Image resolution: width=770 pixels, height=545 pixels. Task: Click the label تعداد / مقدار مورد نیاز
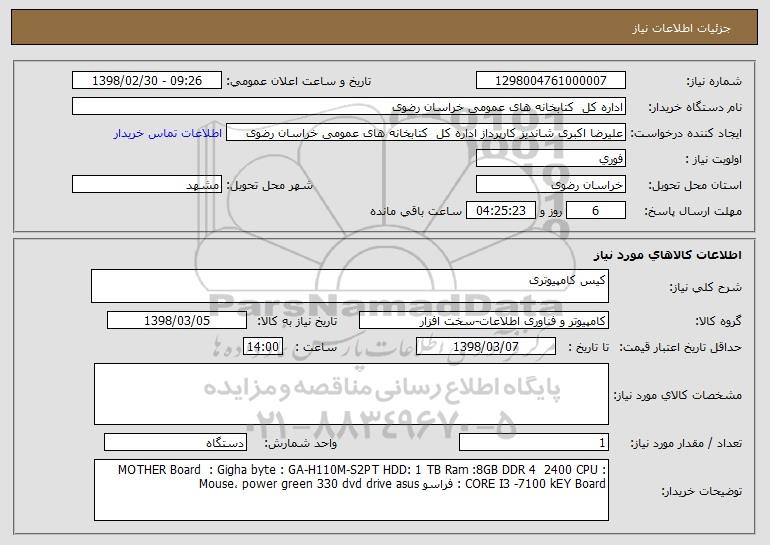pos(686,443)
